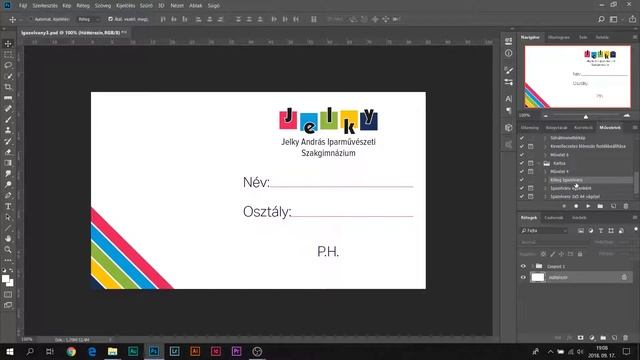Toggle the transform controls checkbox in the options bar
The width and height of the screenshot is (640, 360).
(110, 19)
